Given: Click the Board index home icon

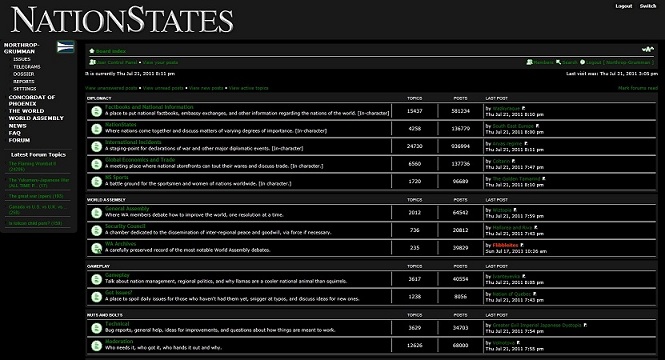Looking at the screenshot, I should click(x=92, y=51).
